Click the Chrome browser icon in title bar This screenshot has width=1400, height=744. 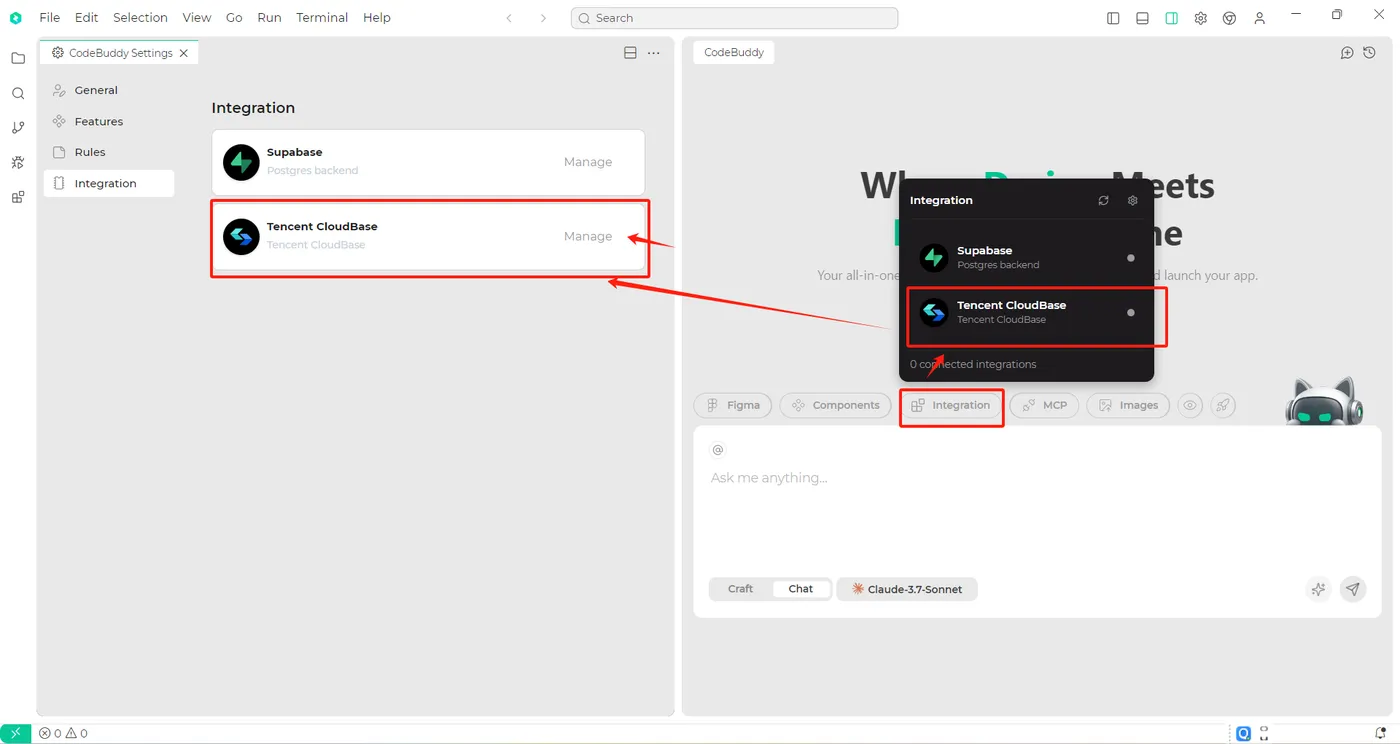coord(1229,18)
